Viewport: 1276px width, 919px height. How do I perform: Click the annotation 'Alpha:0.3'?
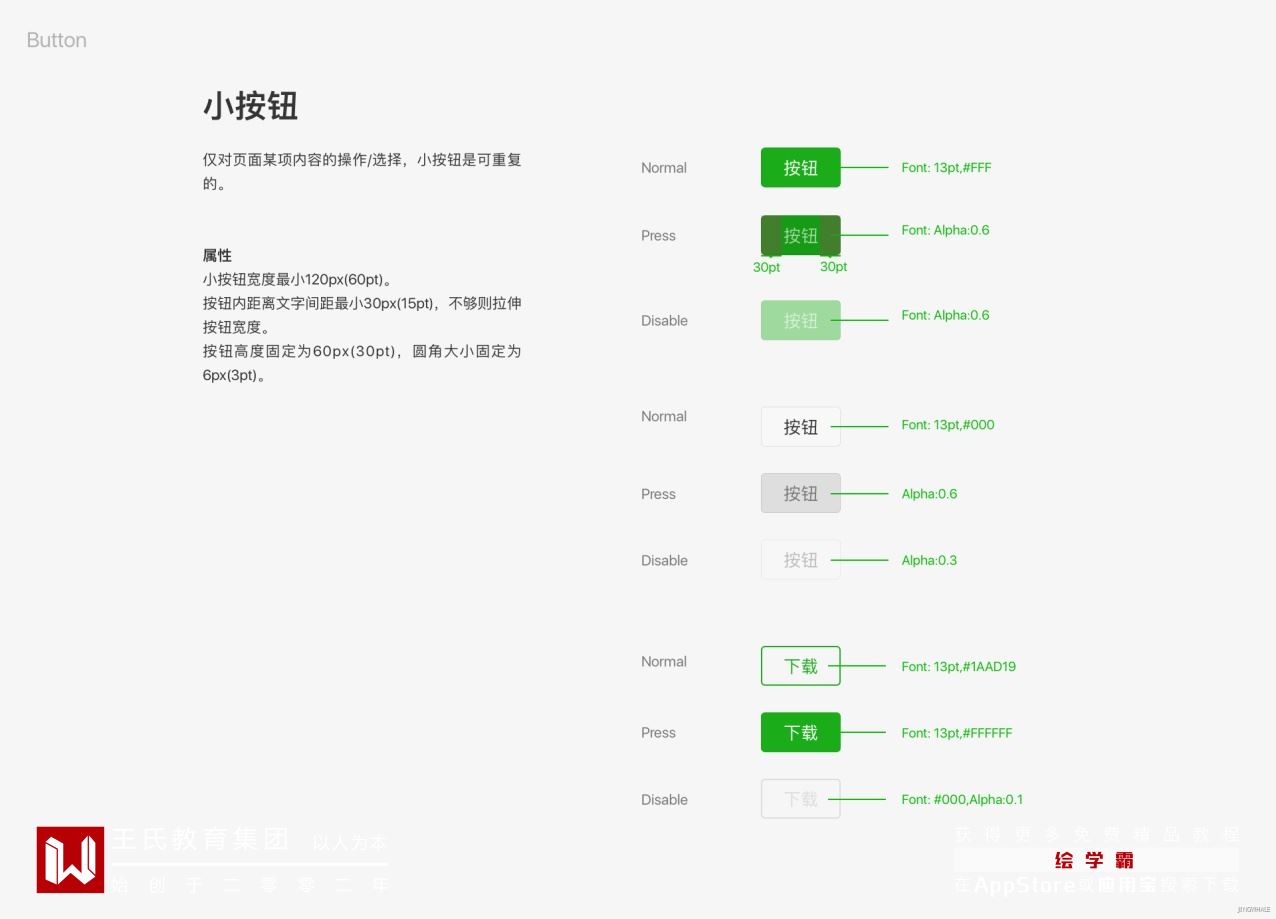(929, 560)
